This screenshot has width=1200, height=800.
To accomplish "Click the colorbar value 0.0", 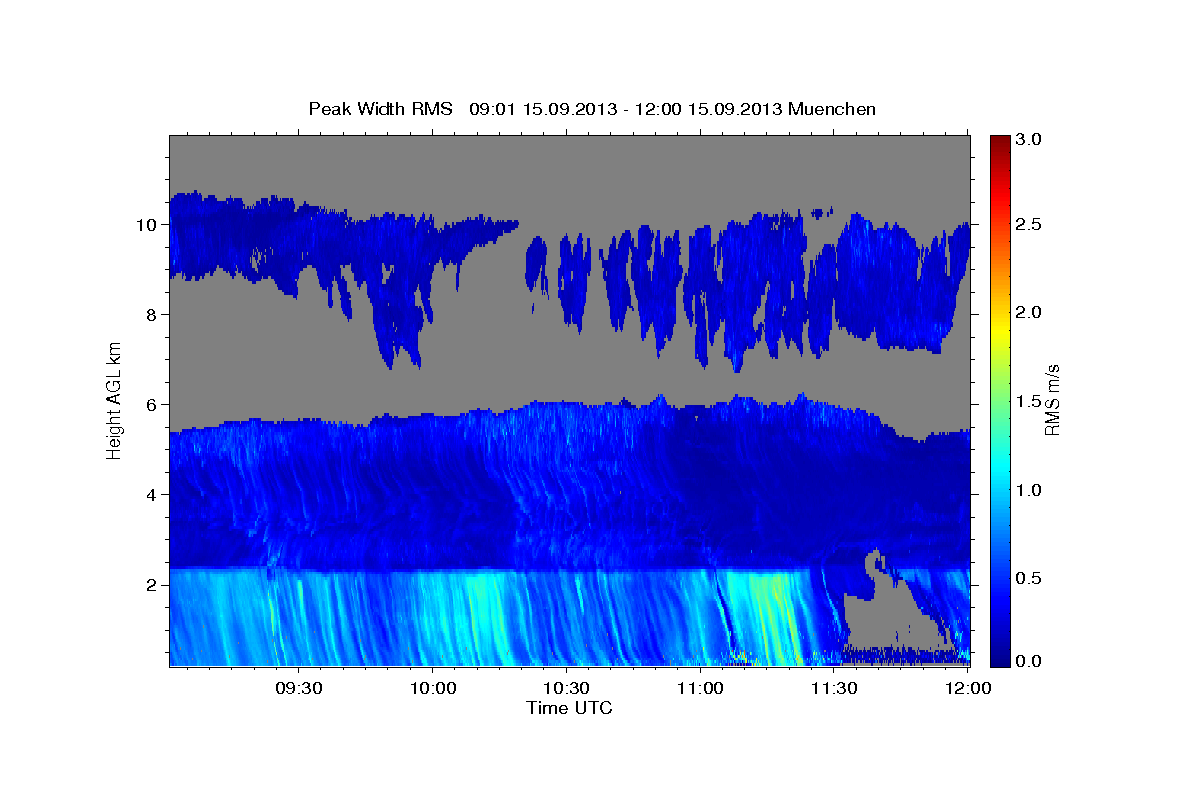I will coord(1029,661).
